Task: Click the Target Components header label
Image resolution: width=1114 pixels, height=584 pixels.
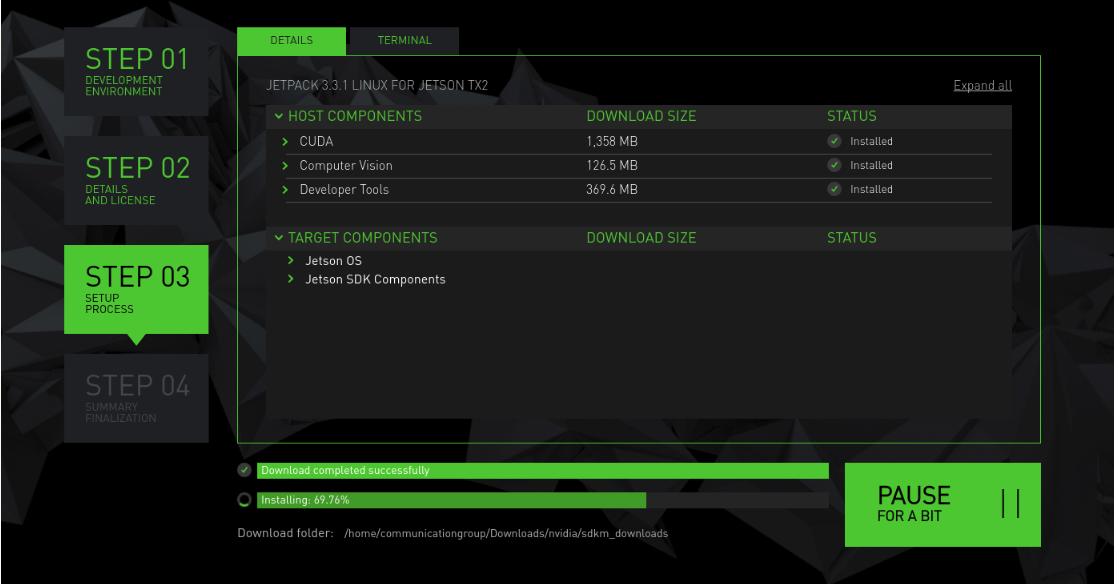Action: (362, 238)
